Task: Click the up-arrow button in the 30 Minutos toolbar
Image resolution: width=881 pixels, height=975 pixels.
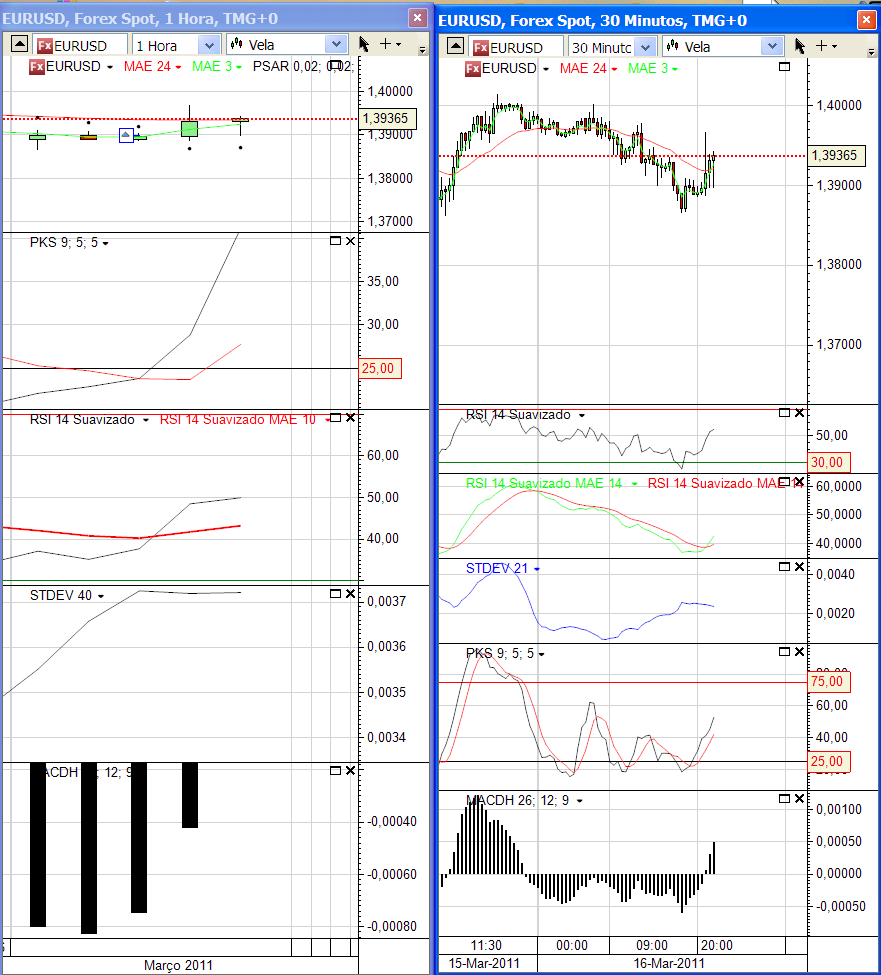Action: (455, 46)
